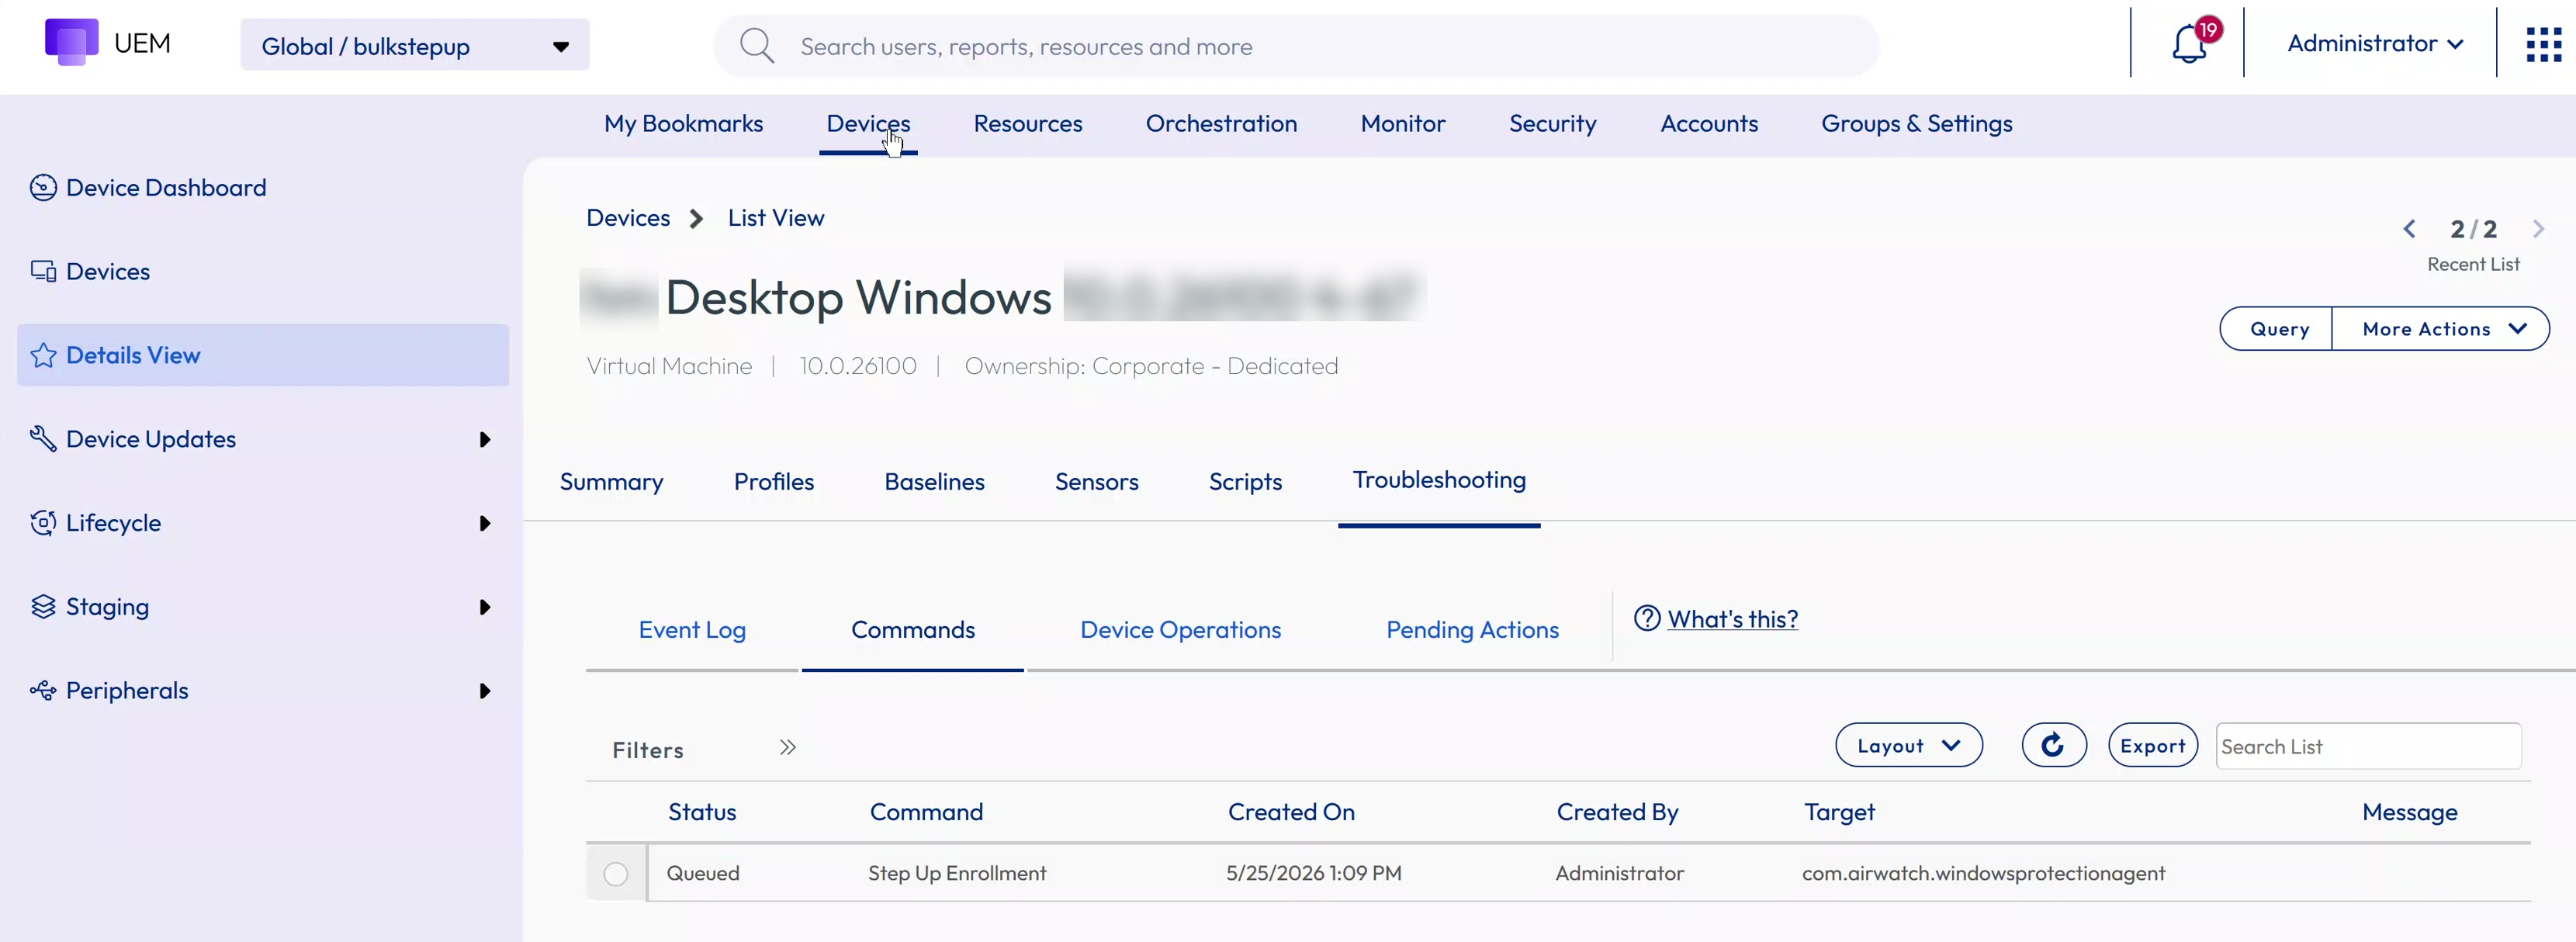Click the What's this help icon

pyautogui.click(x=1646, y=619)
